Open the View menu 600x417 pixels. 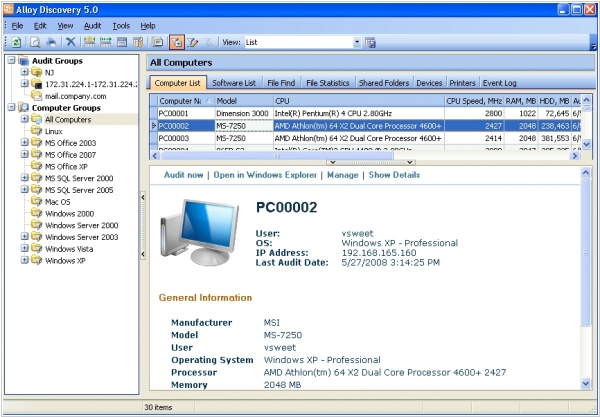tap(65, 26)
